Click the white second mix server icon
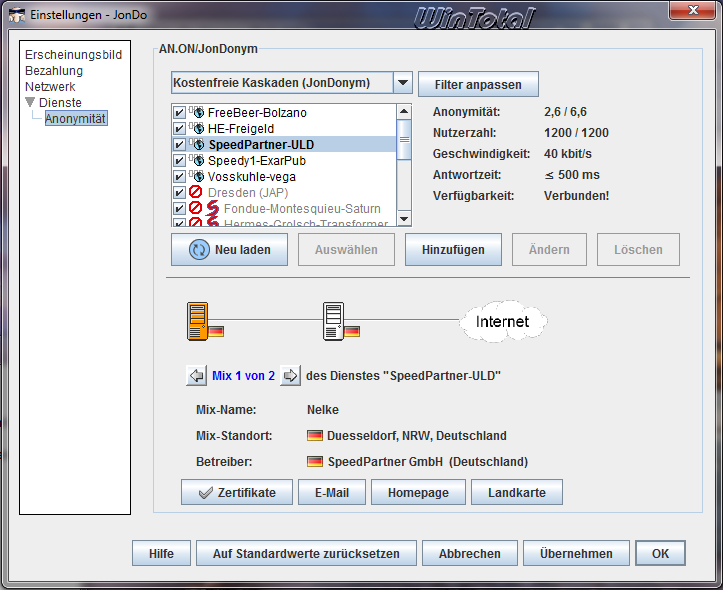The height and width of the screenshot is (590, 723). click(333, 322)
